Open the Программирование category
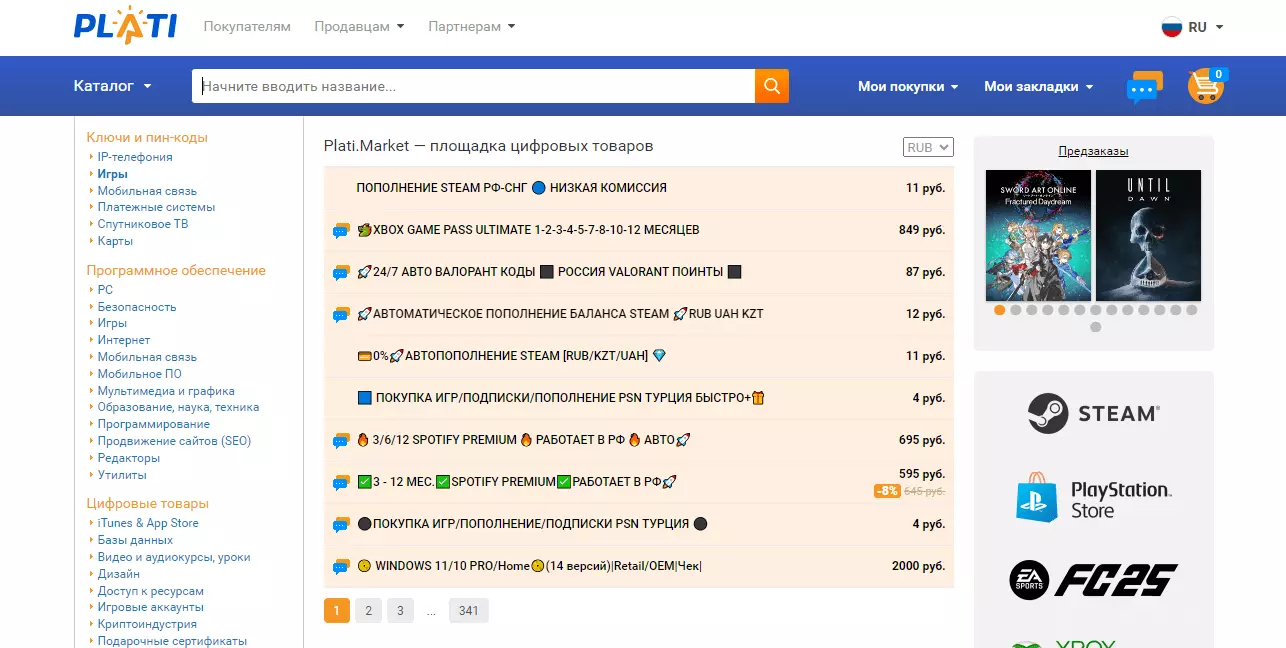The height and width of the screenshot is (648, 1286). (154, 424)
